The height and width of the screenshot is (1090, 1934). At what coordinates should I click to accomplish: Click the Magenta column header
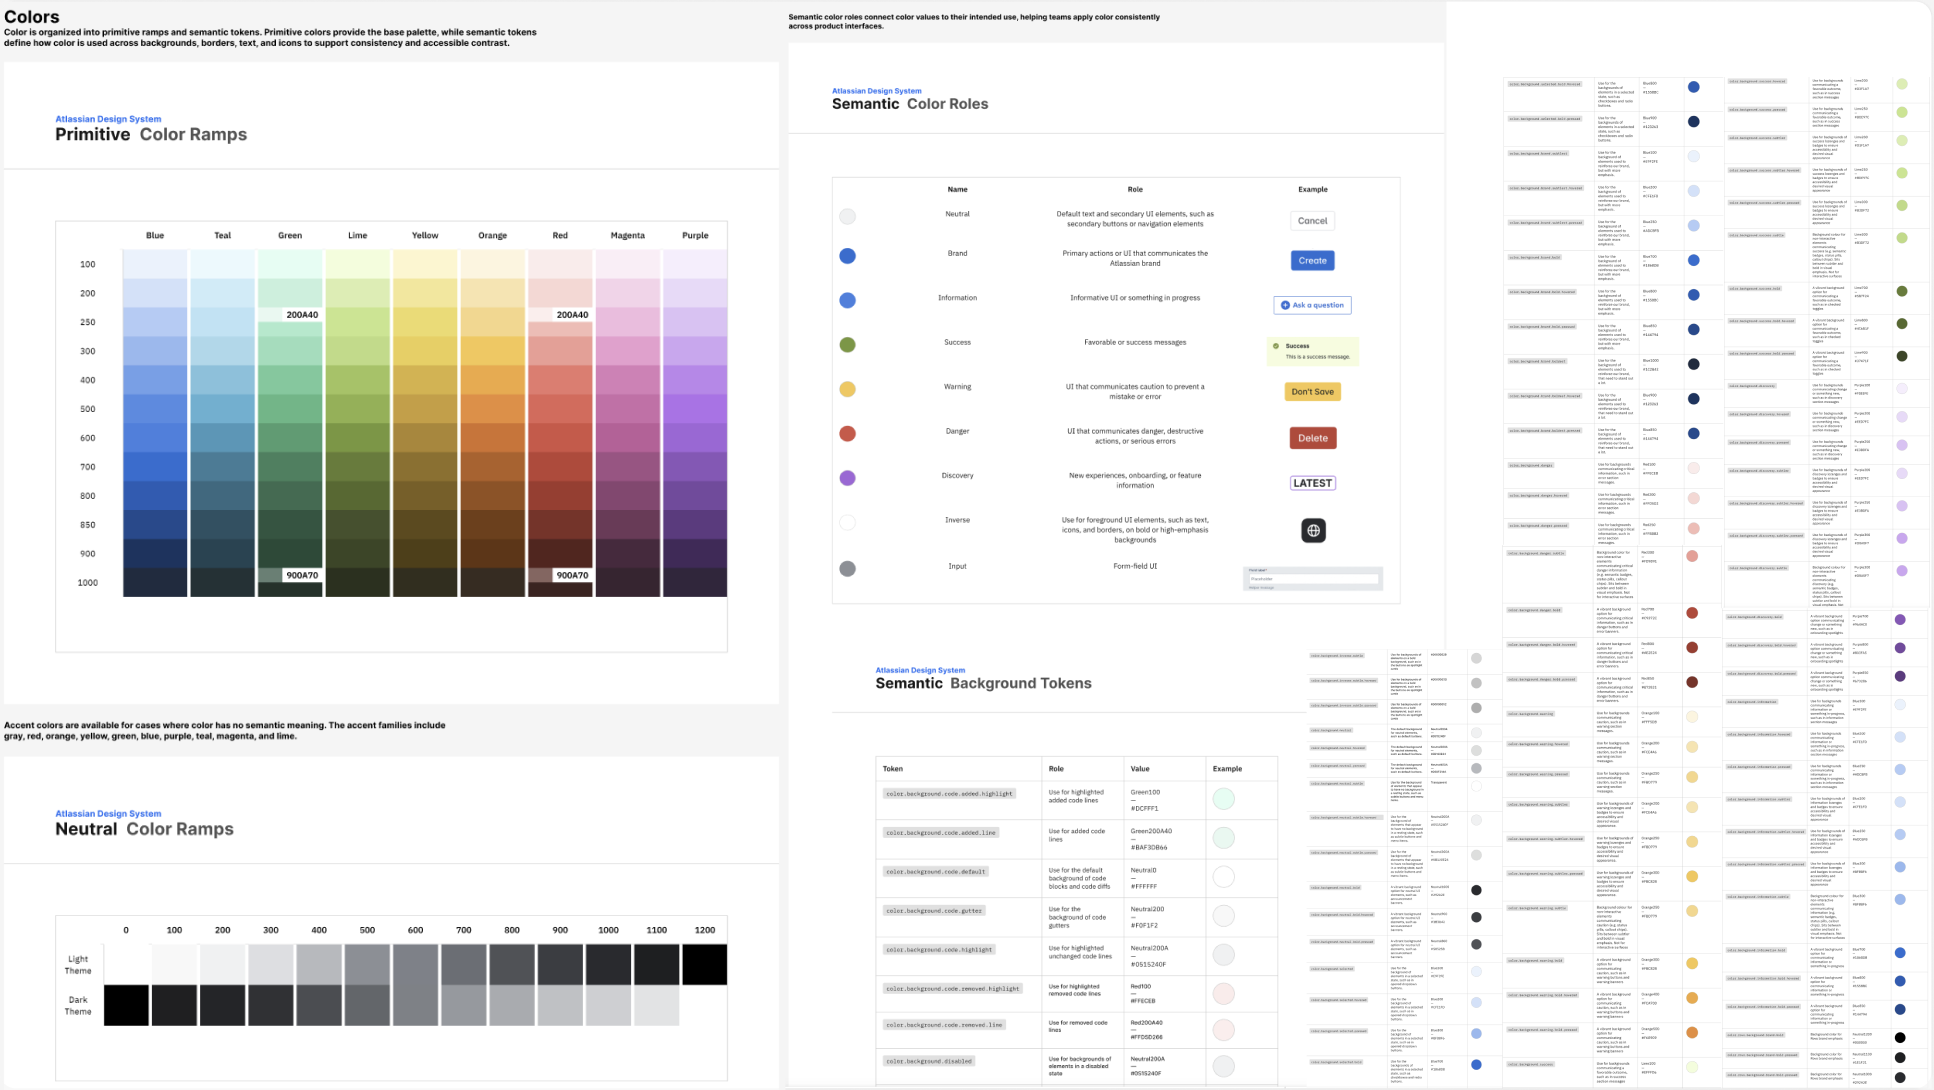[627, 236]
